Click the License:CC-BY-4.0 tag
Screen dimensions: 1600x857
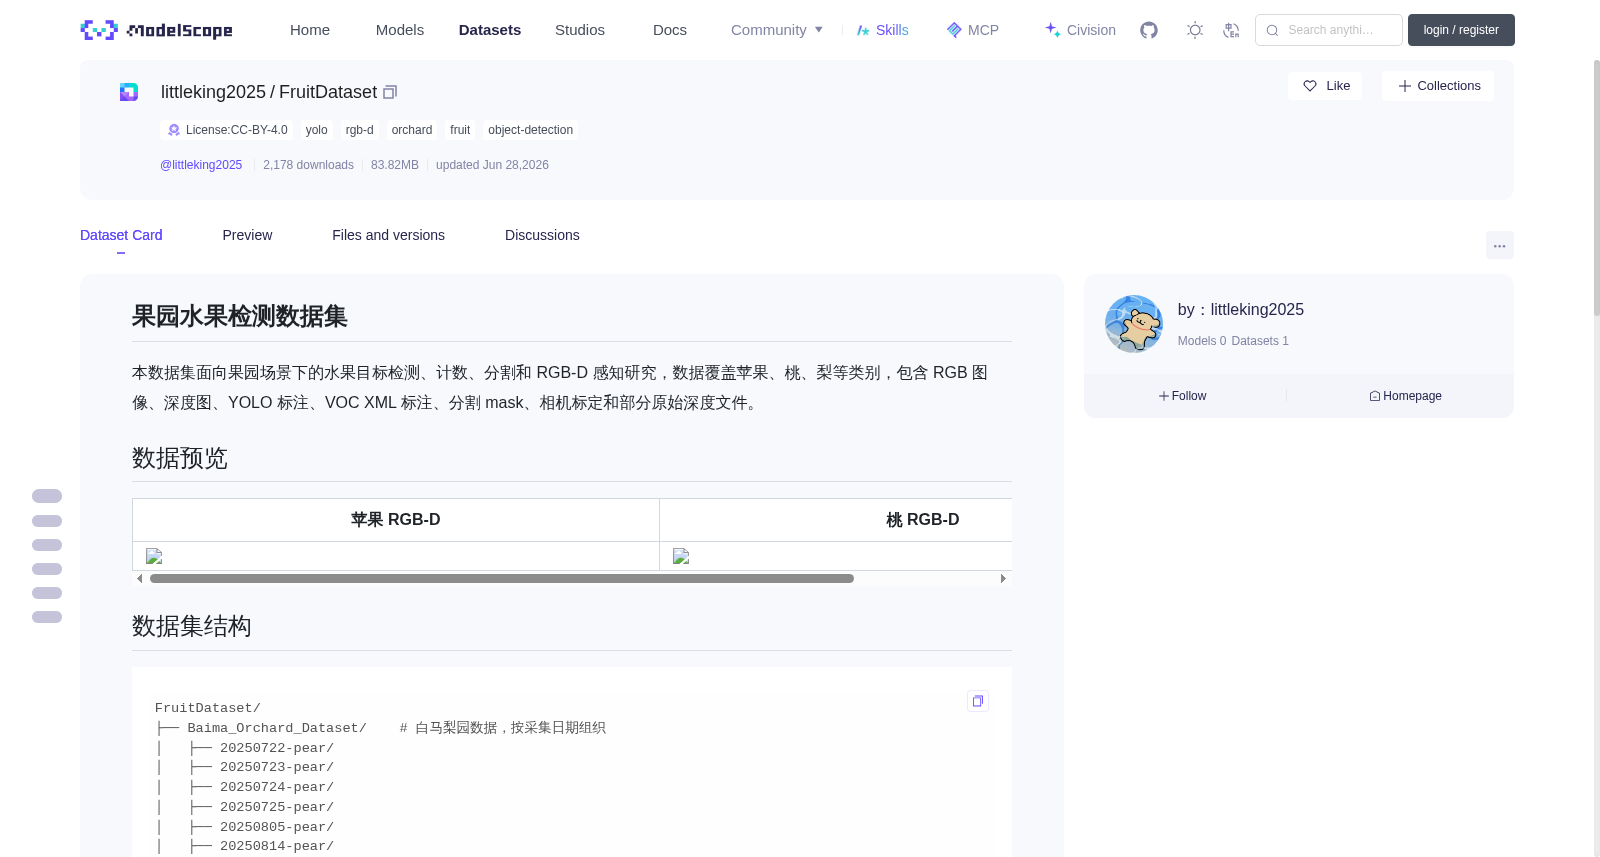coord(227,130)
